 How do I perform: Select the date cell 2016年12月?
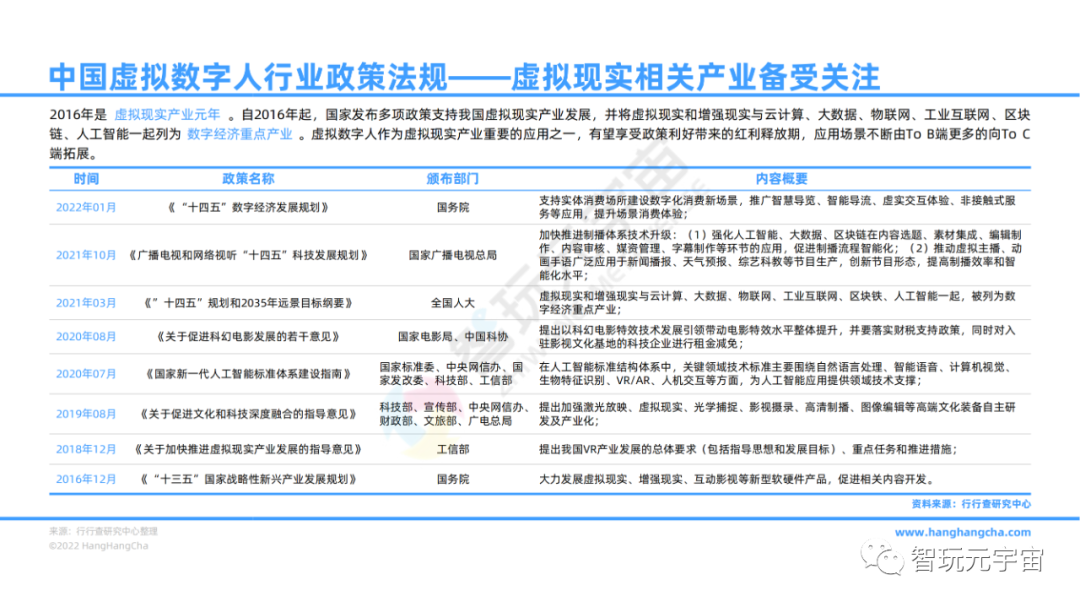coord(86,479)
